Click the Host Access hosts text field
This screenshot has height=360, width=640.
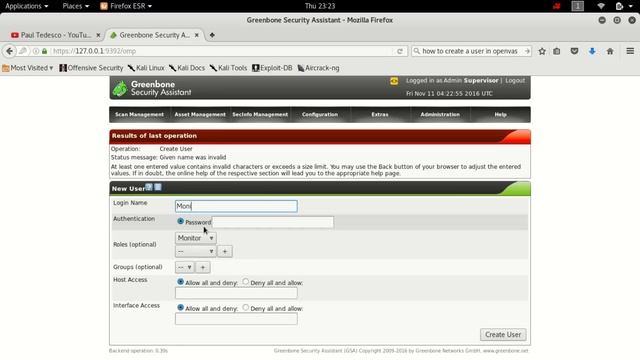click(x=236, y=293)
